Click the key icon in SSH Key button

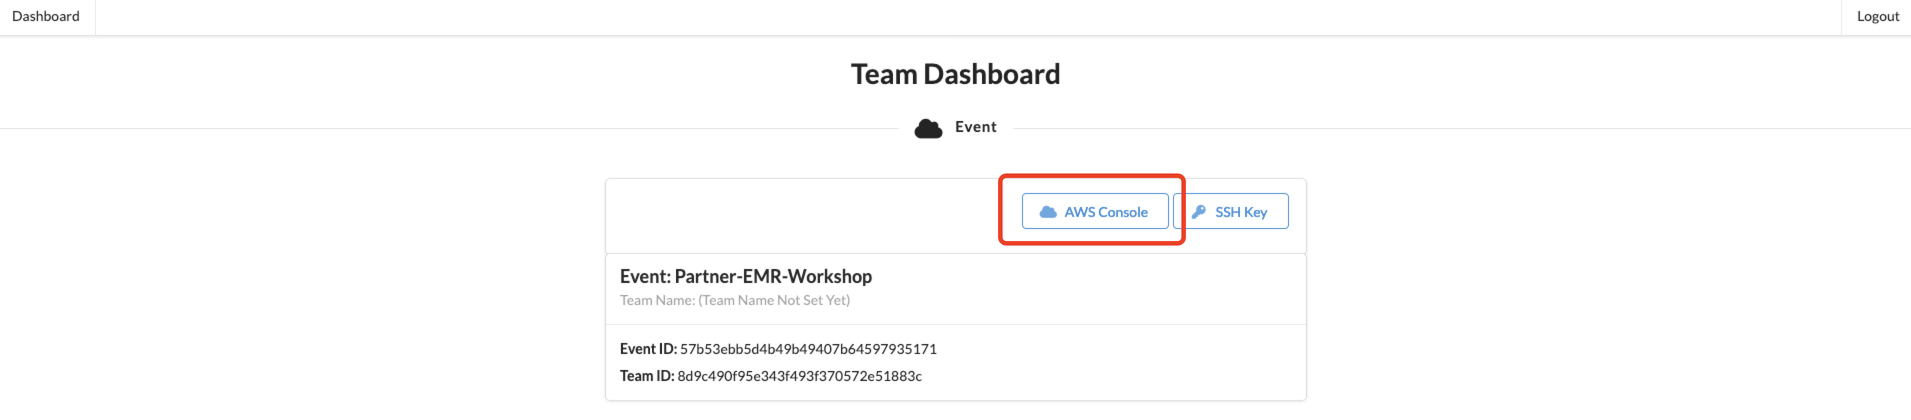tap(1198, 212)
